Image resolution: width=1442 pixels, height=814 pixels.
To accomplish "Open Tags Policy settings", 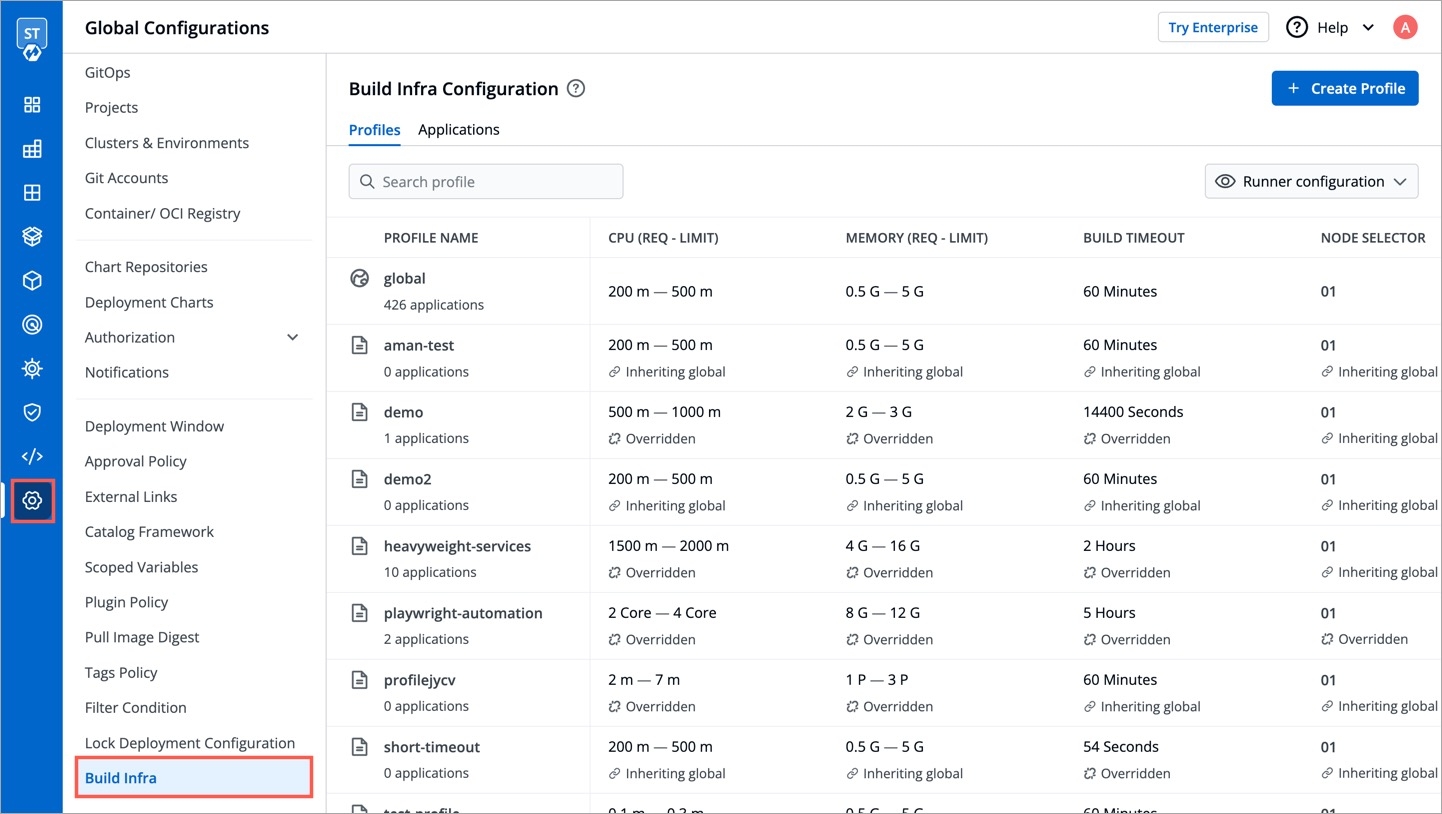I will 121,673.
